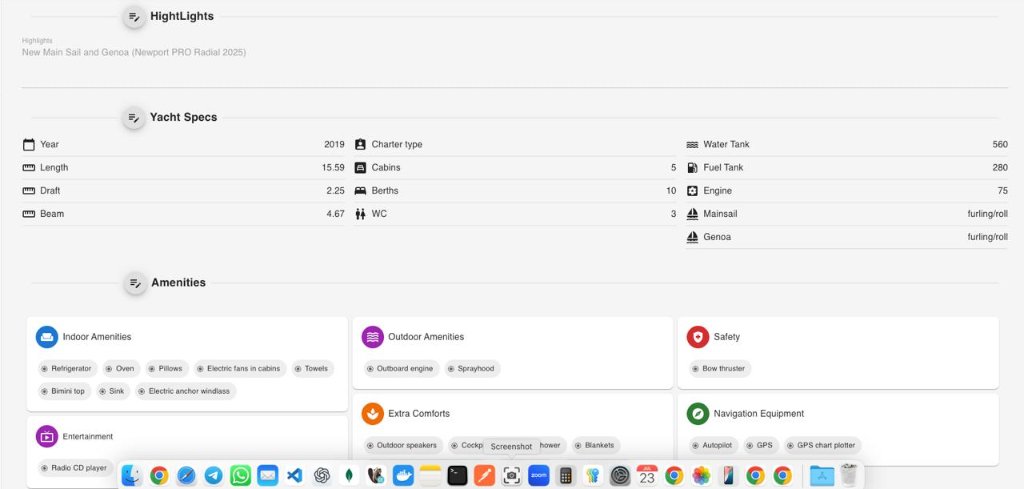
Task: Click the Amenities section list icon
Action: tap(134, 284)
